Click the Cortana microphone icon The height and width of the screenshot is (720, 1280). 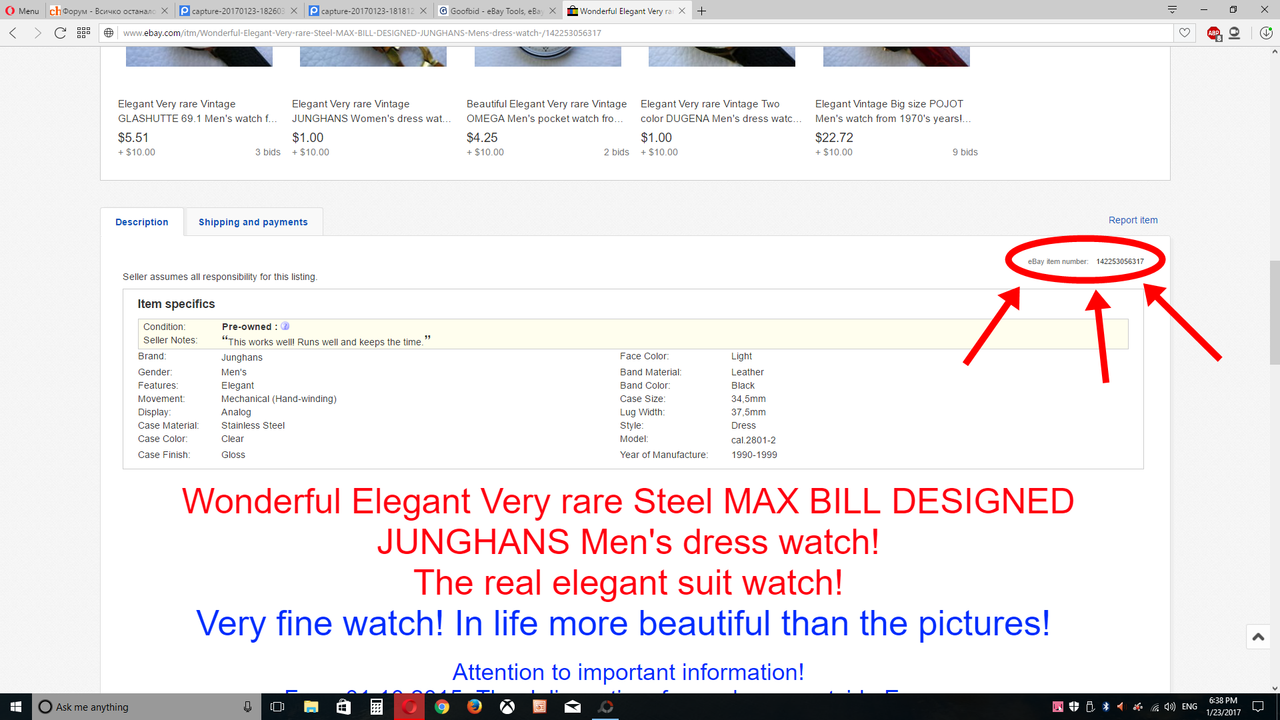pos(247,707)
